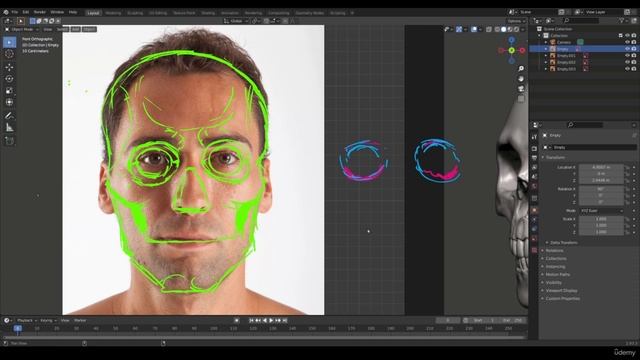Screen dimensions: 640x360
Task: Switch to the Shading workspace tab
Action: (x=208, y=13)
